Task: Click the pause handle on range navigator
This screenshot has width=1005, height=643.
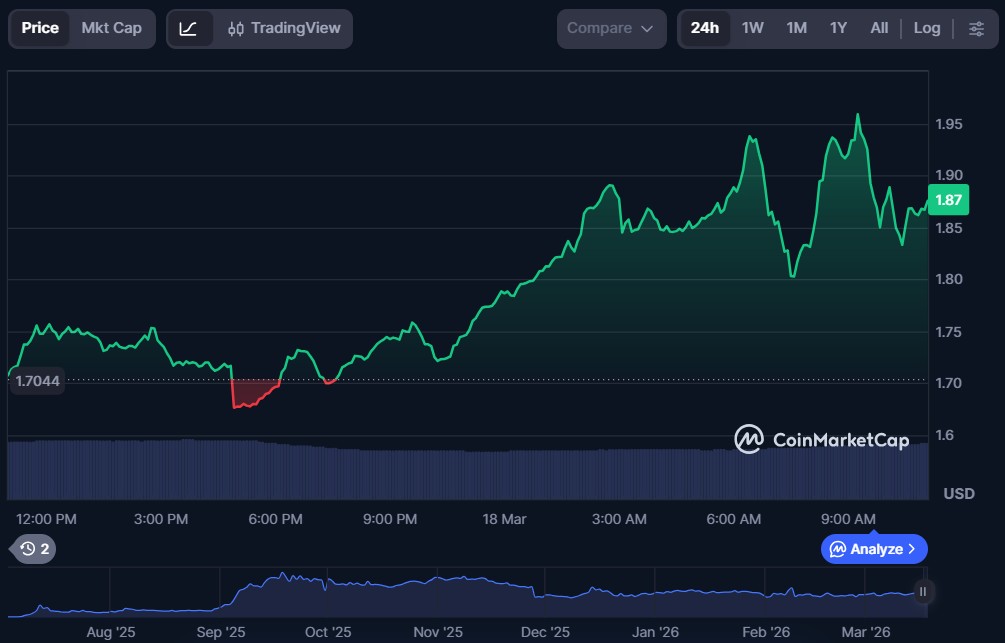Action: click(923, 591)
